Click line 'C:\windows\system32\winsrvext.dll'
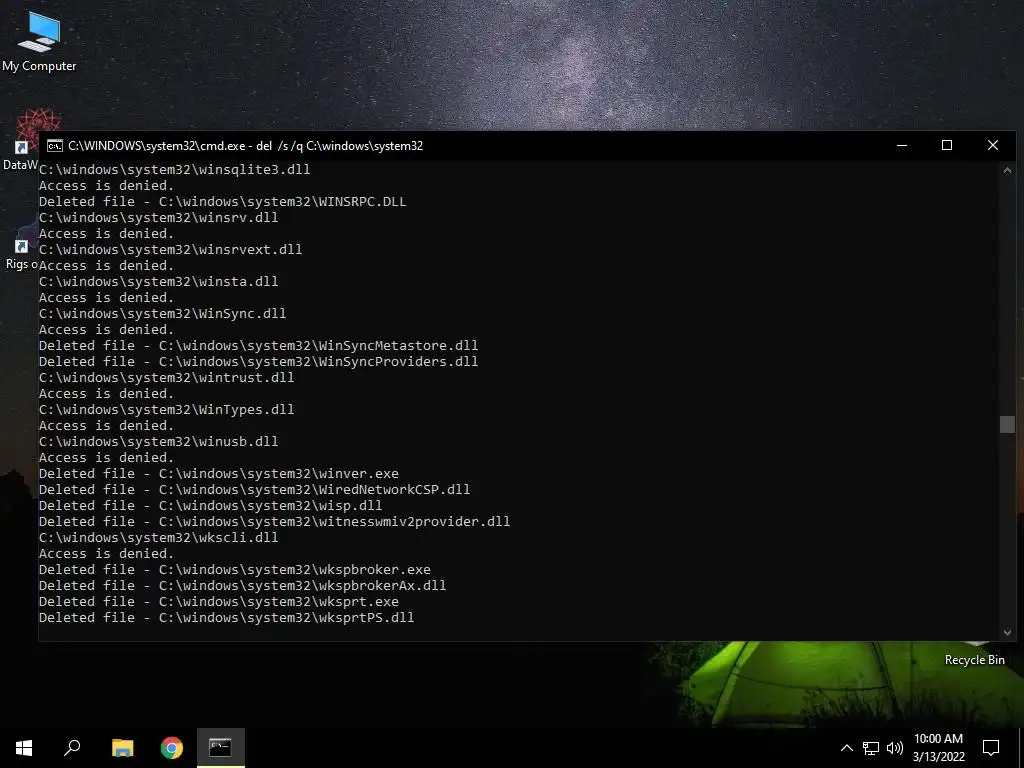 coord(170,249)
